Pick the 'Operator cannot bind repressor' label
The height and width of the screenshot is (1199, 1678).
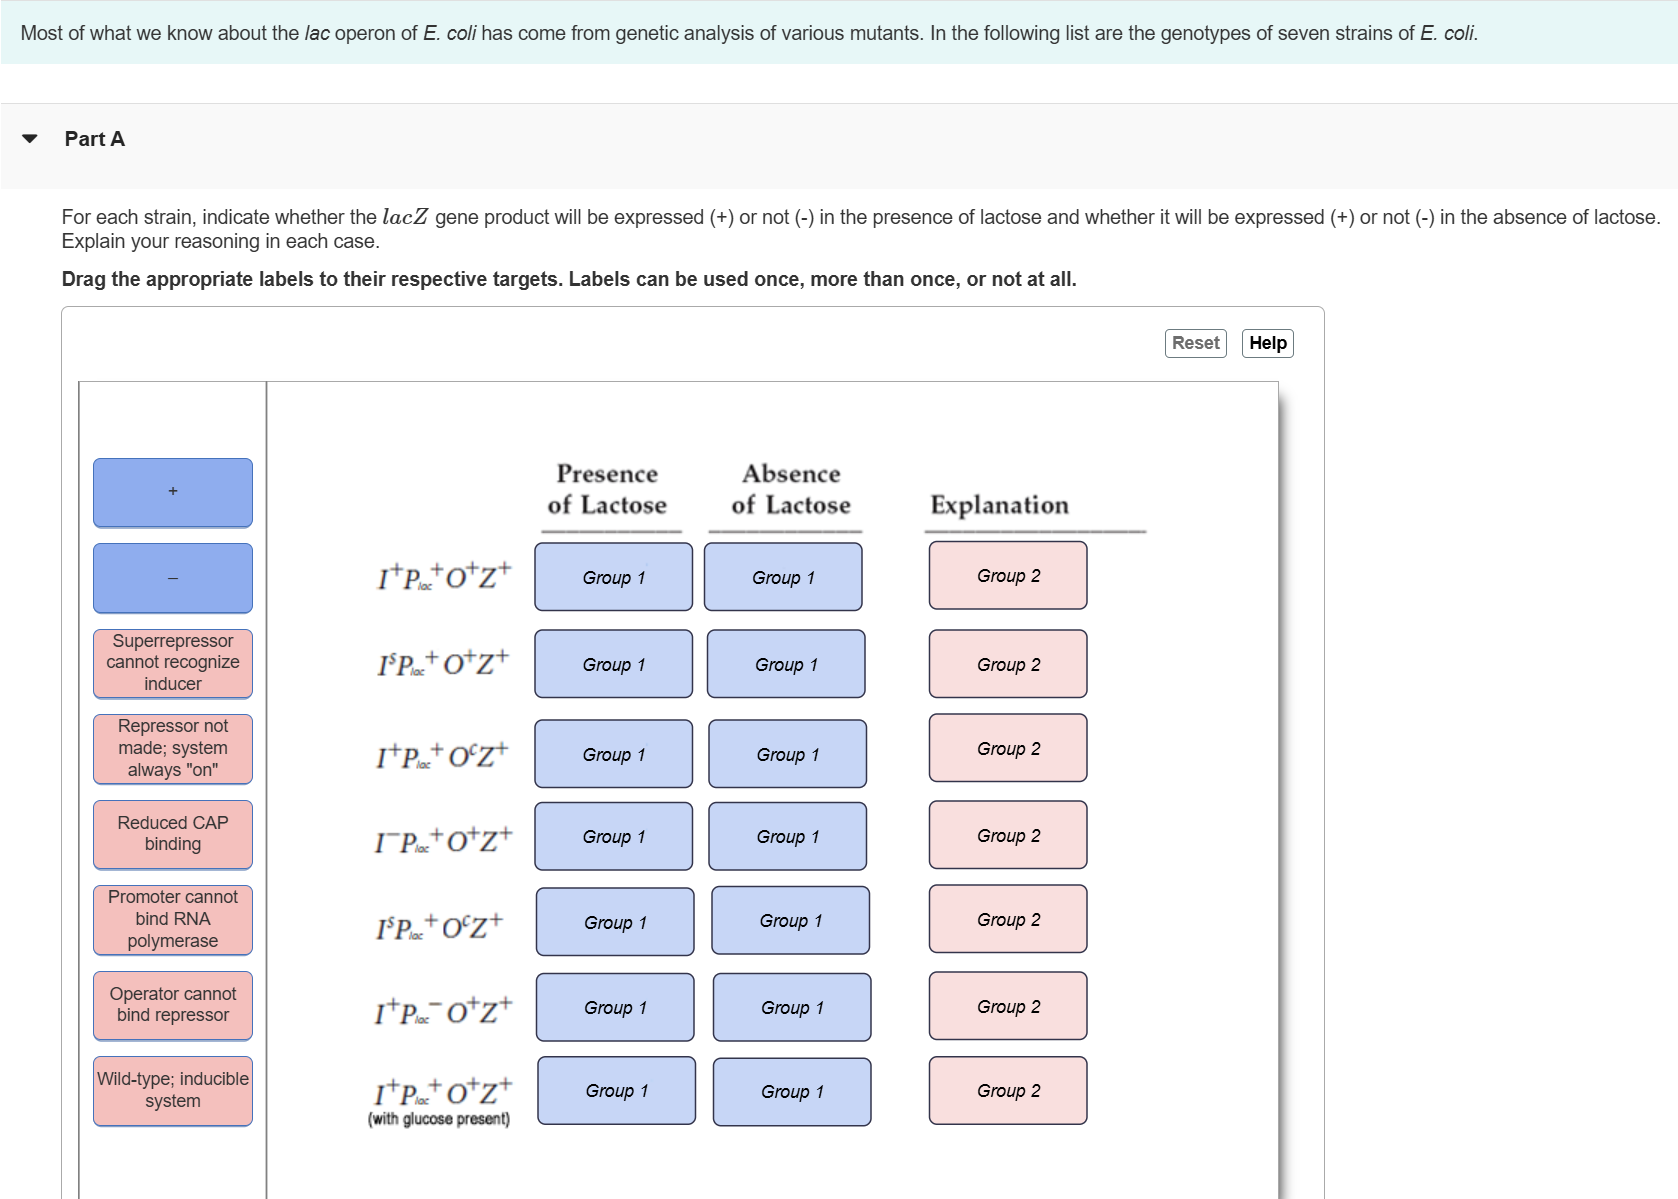click(x=172, y=1005)
